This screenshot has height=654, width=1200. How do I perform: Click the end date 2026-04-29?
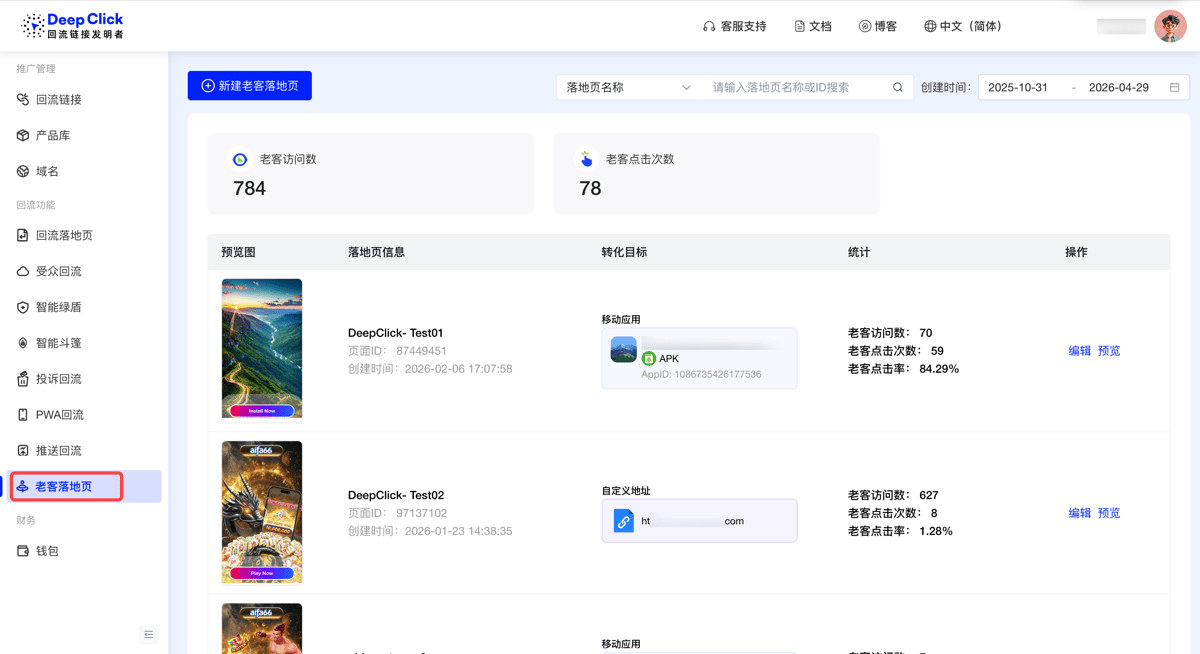(x=1119, y=87)
